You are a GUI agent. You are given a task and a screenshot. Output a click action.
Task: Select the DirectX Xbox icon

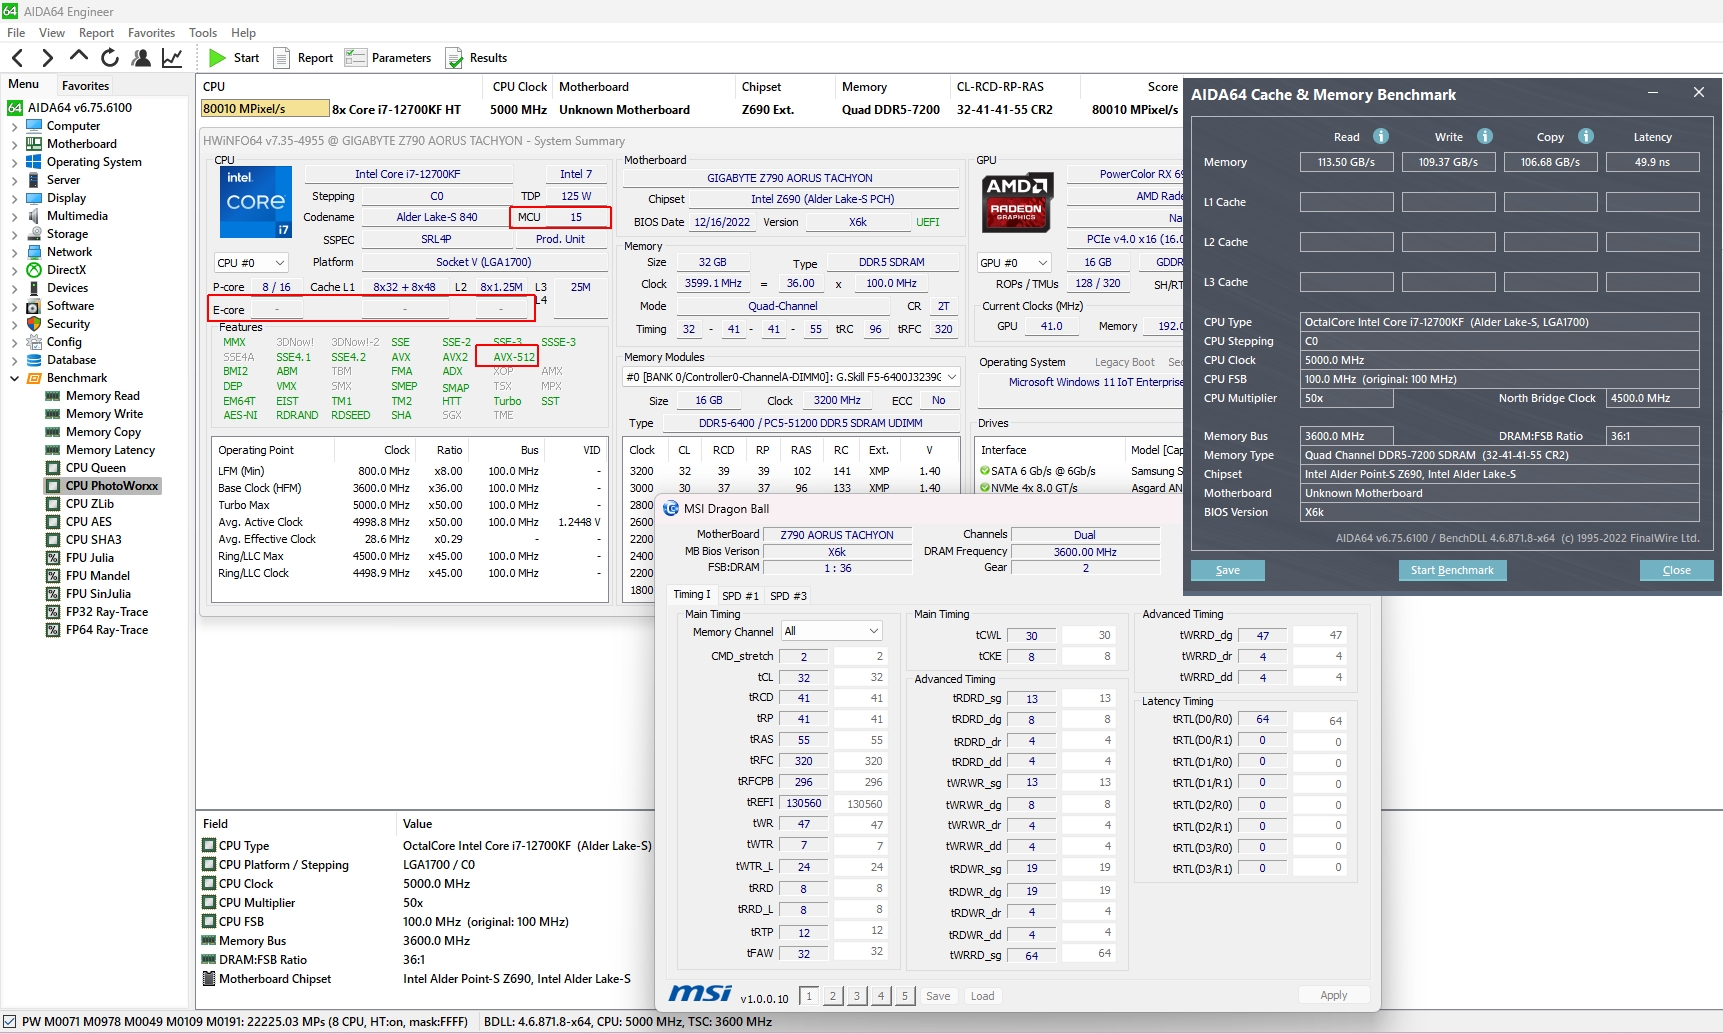(34, 270)
